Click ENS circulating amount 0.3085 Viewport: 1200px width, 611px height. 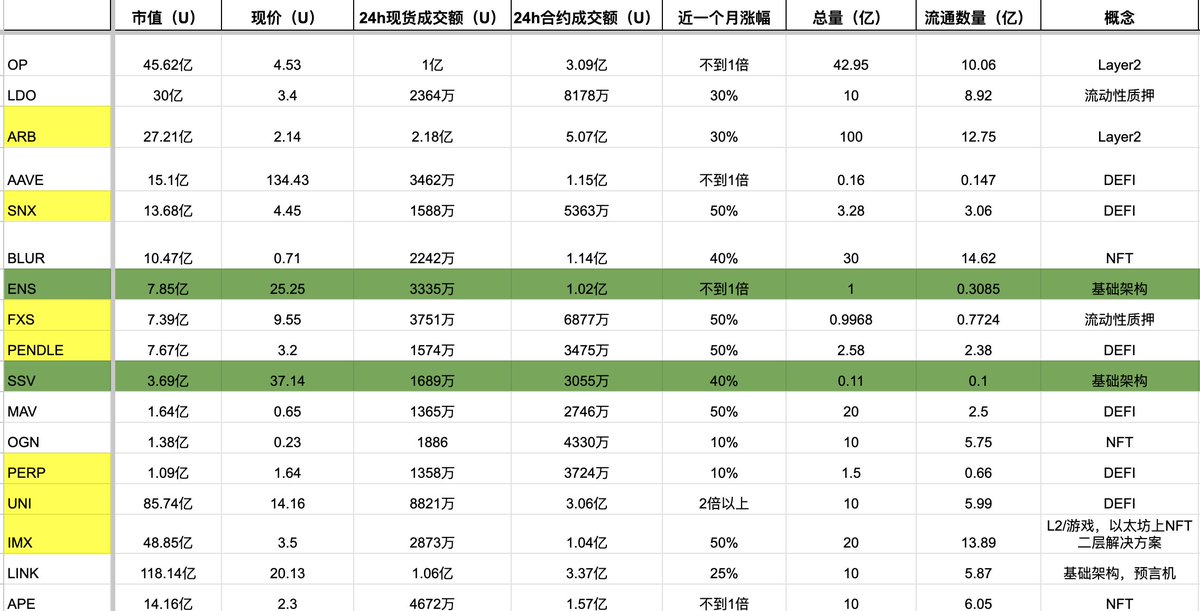pyautogui.click(x=978, y=289)
